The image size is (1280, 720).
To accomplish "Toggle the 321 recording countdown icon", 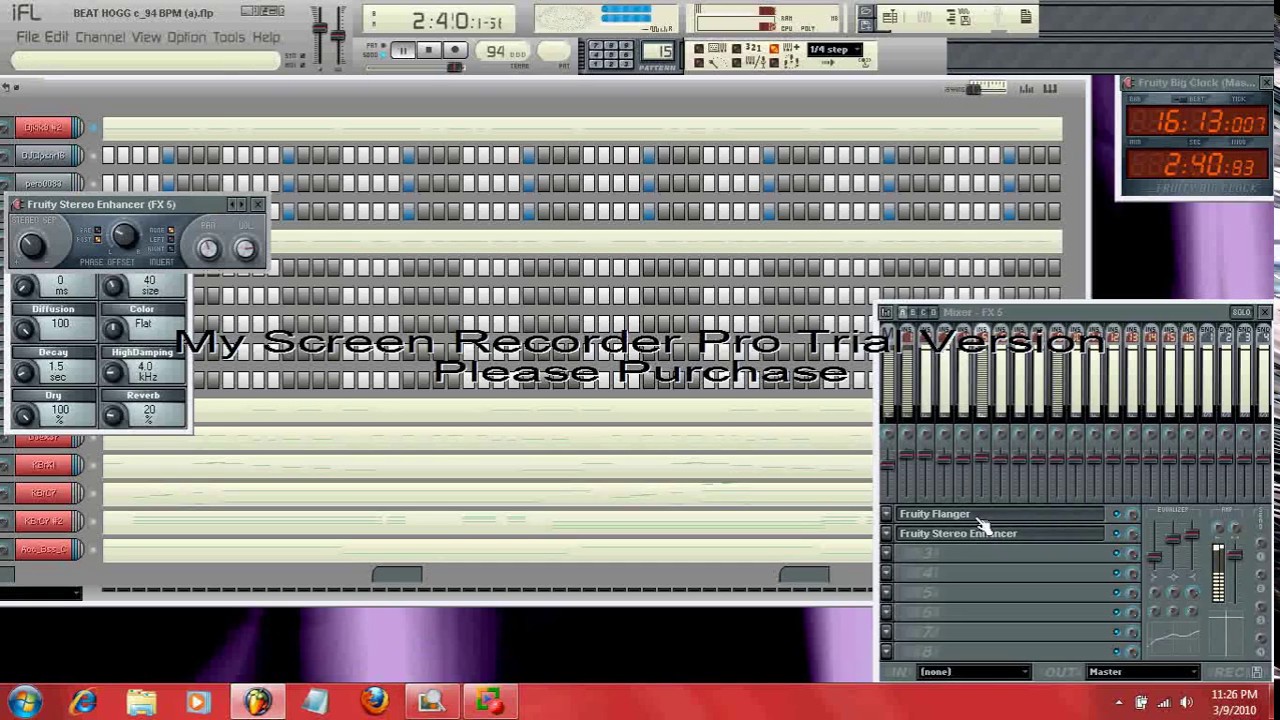I will (x=753, y=48).
